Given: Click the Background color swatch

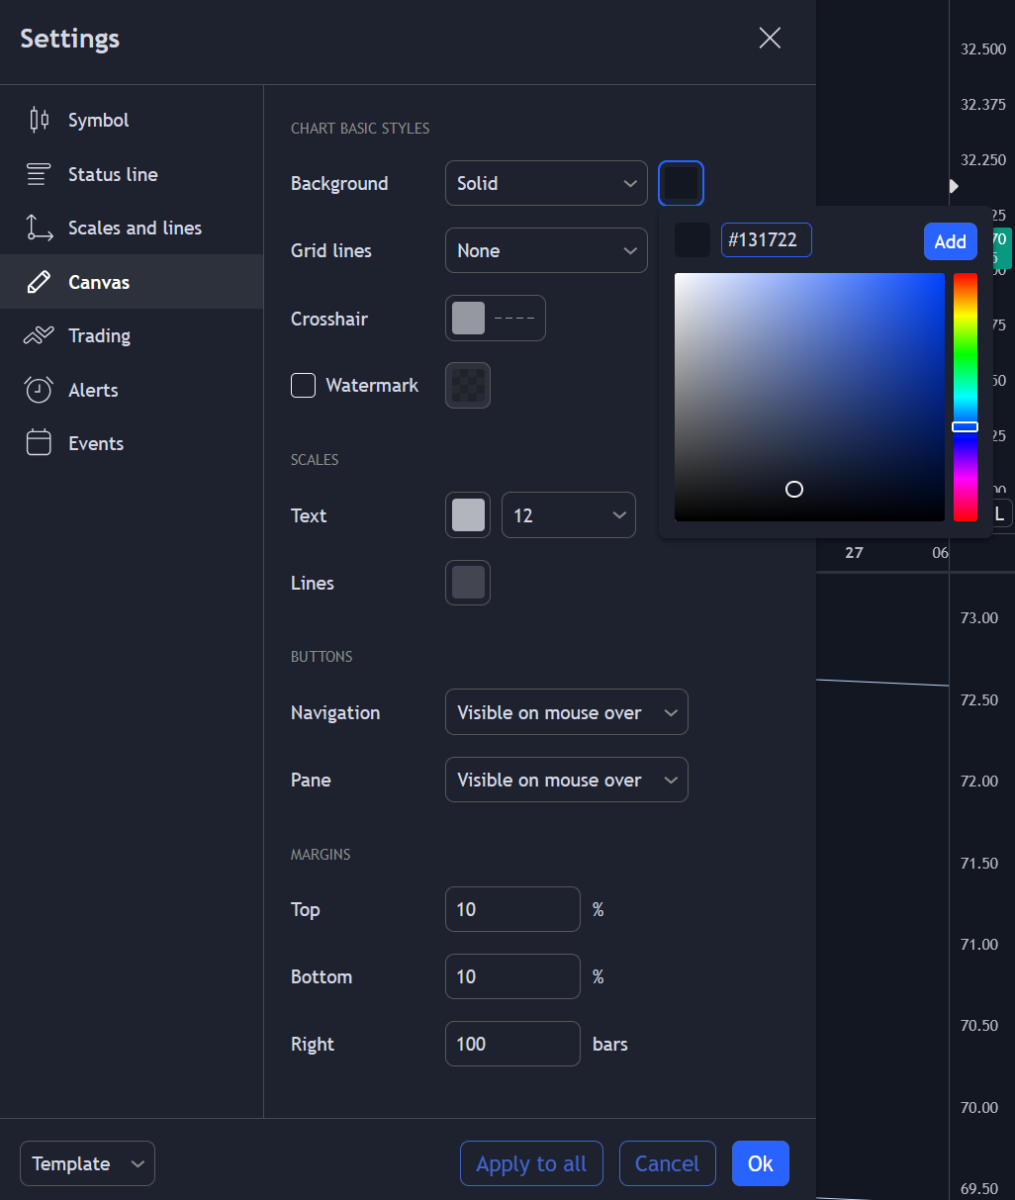Looking at the screenshot, I should click(x=681, y=183).
